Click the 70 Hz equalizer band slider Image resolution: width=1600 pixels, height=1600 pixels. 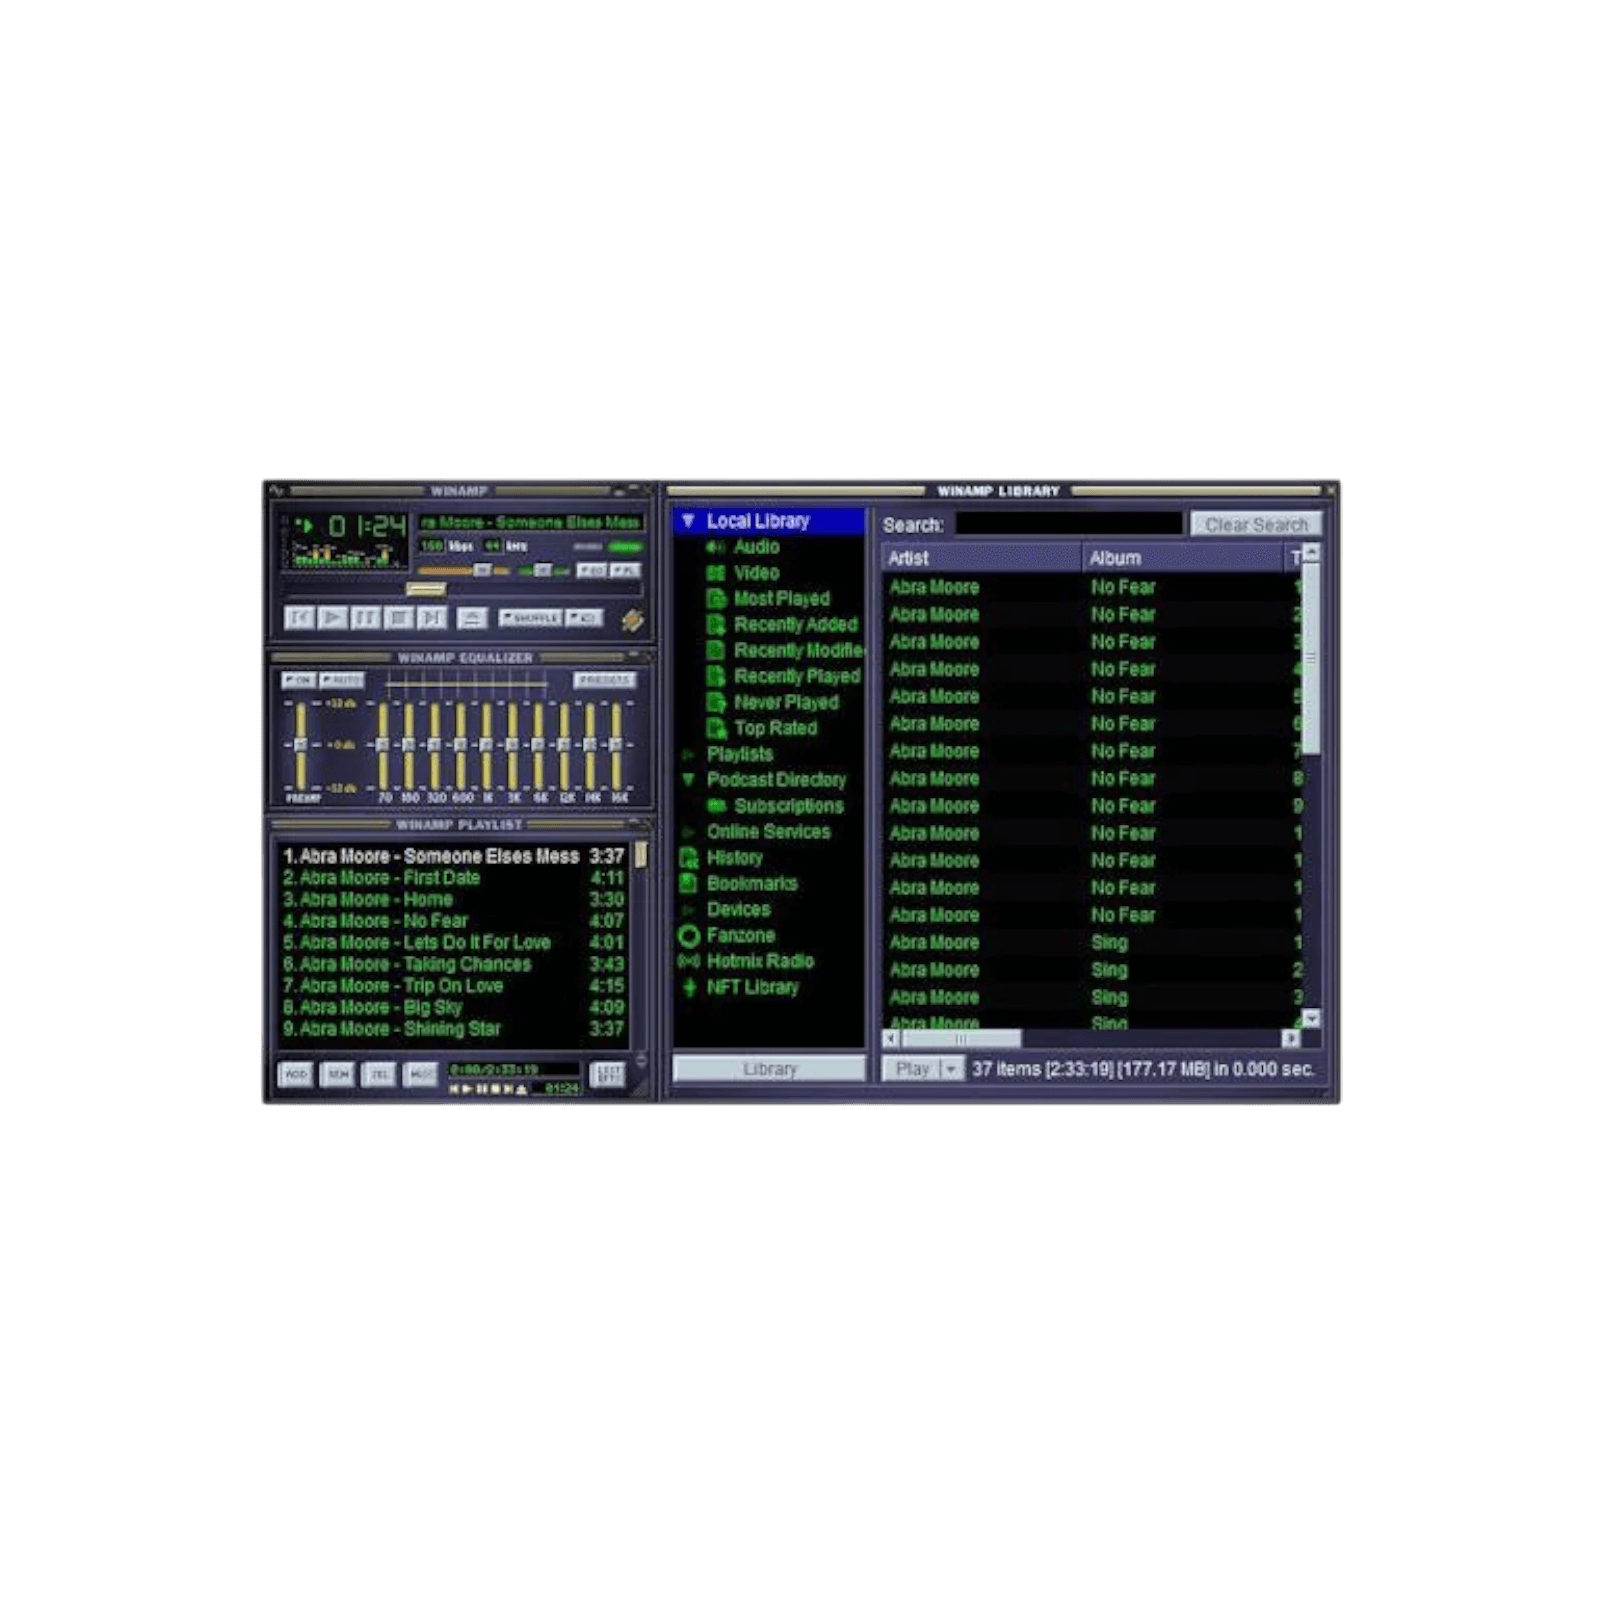[383, 745]
